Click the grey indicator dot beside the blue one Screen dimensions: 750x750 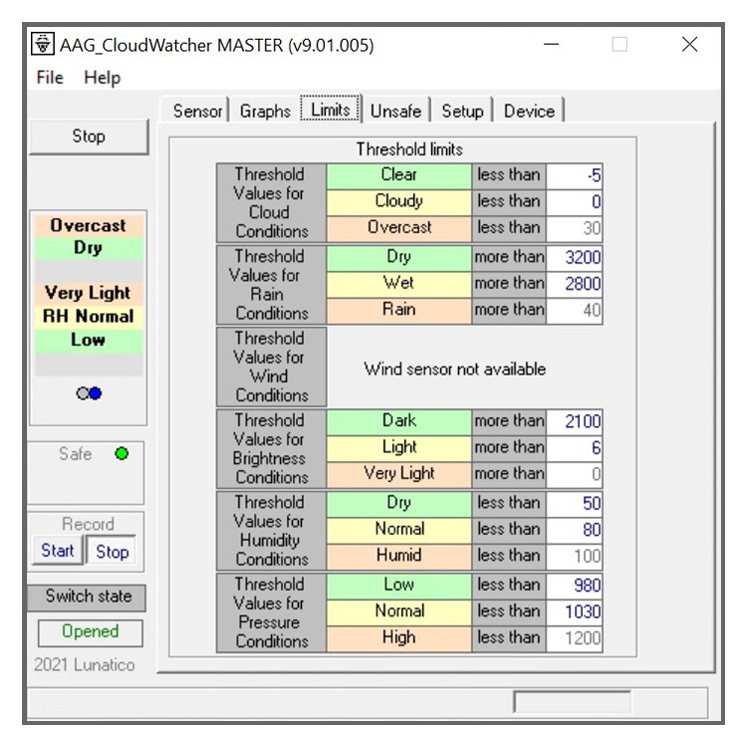pos(83,393)
